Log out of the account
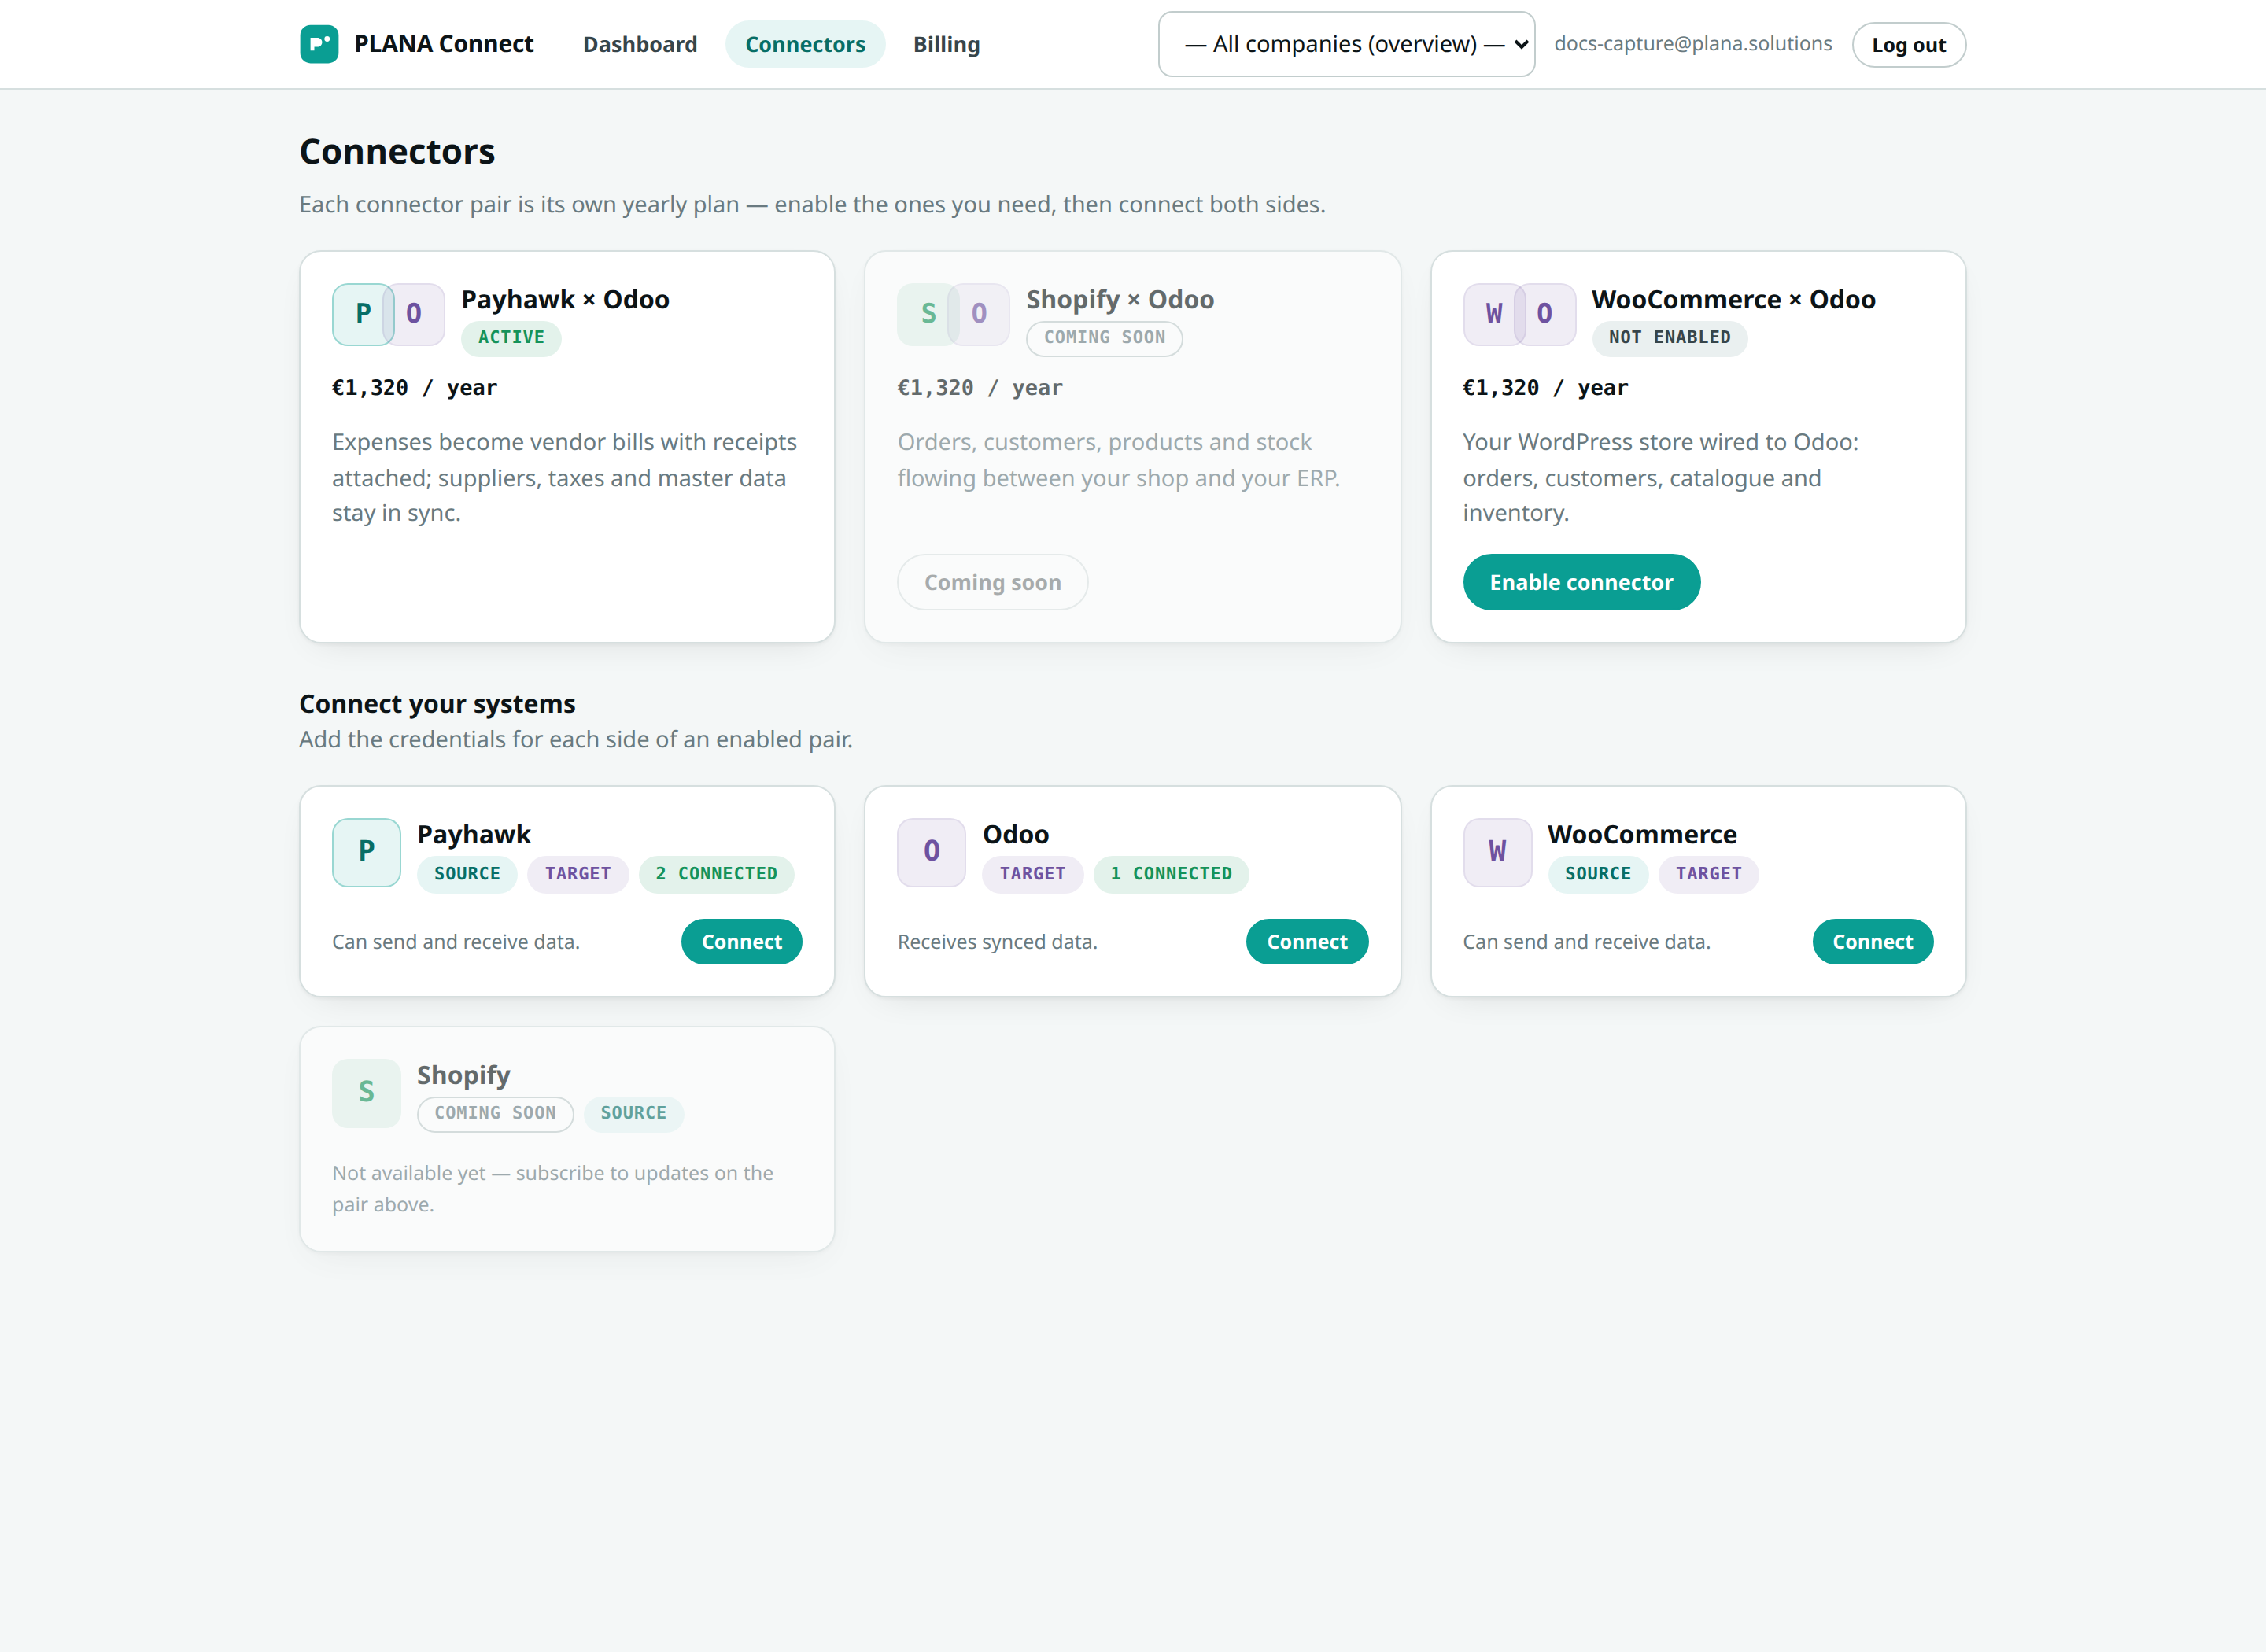 1908,45
